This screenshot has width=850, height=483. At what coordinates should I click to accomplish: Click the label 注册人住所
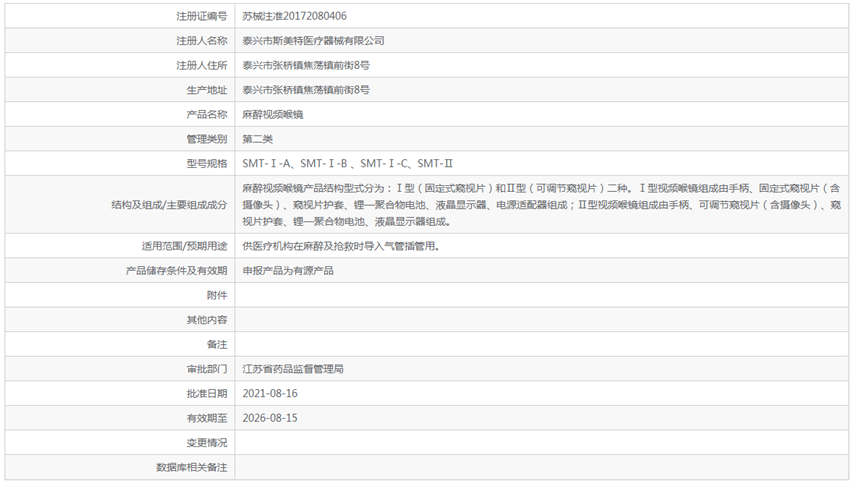click(x=202, y=66)
